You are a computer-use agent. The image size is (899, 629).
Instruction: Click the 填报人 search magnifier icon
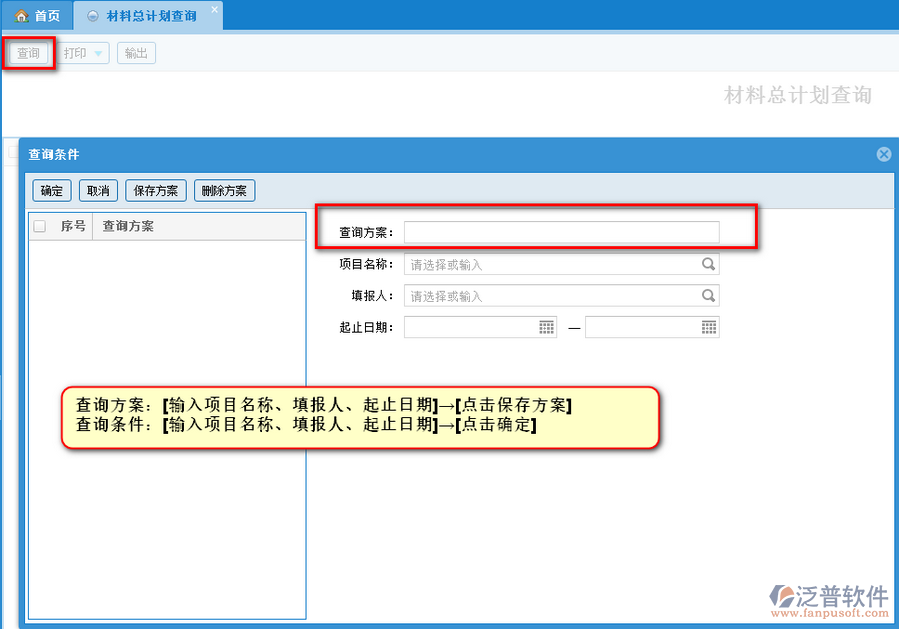pyautogui.click(x=708, y=295)
